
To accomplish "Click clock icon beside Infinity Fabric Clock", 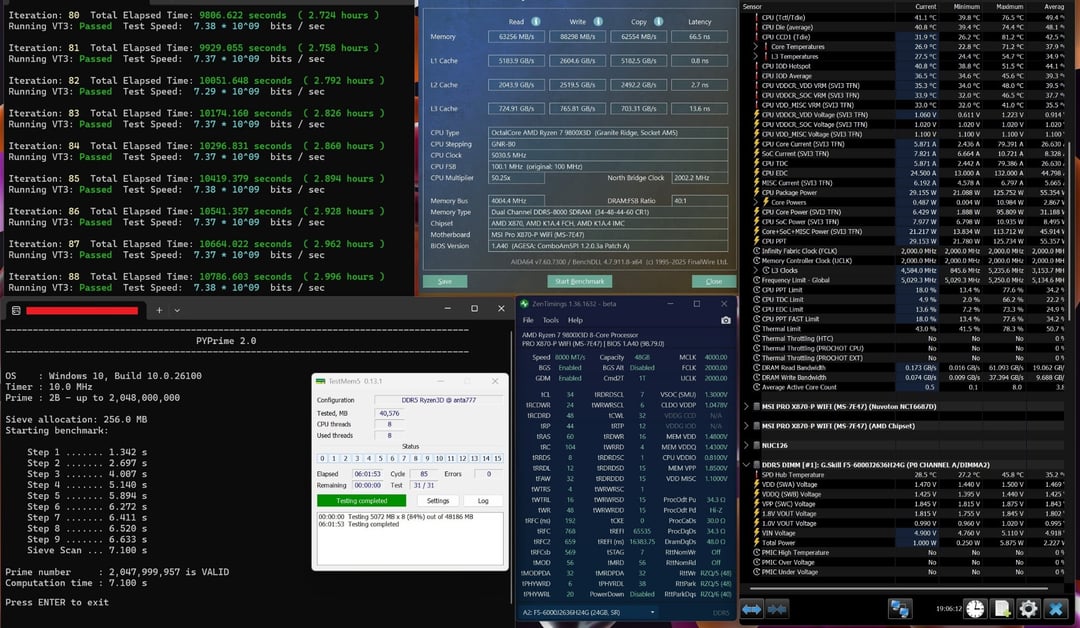I will (756, 251).
